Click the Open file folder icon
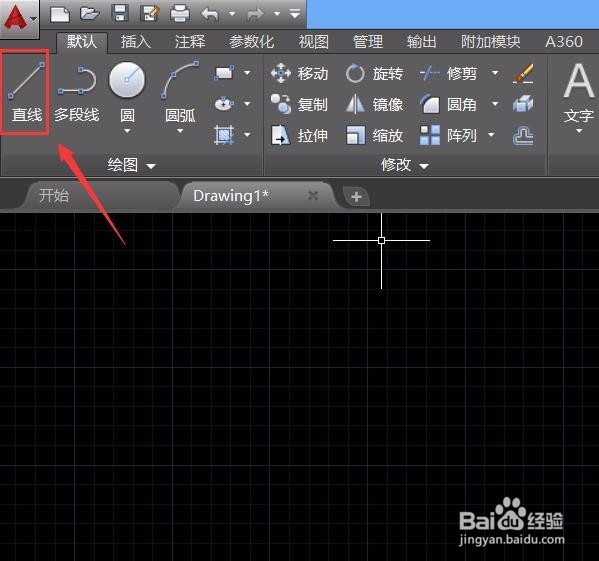The height and width of the screenshot is (561, 599). point(90,14)
